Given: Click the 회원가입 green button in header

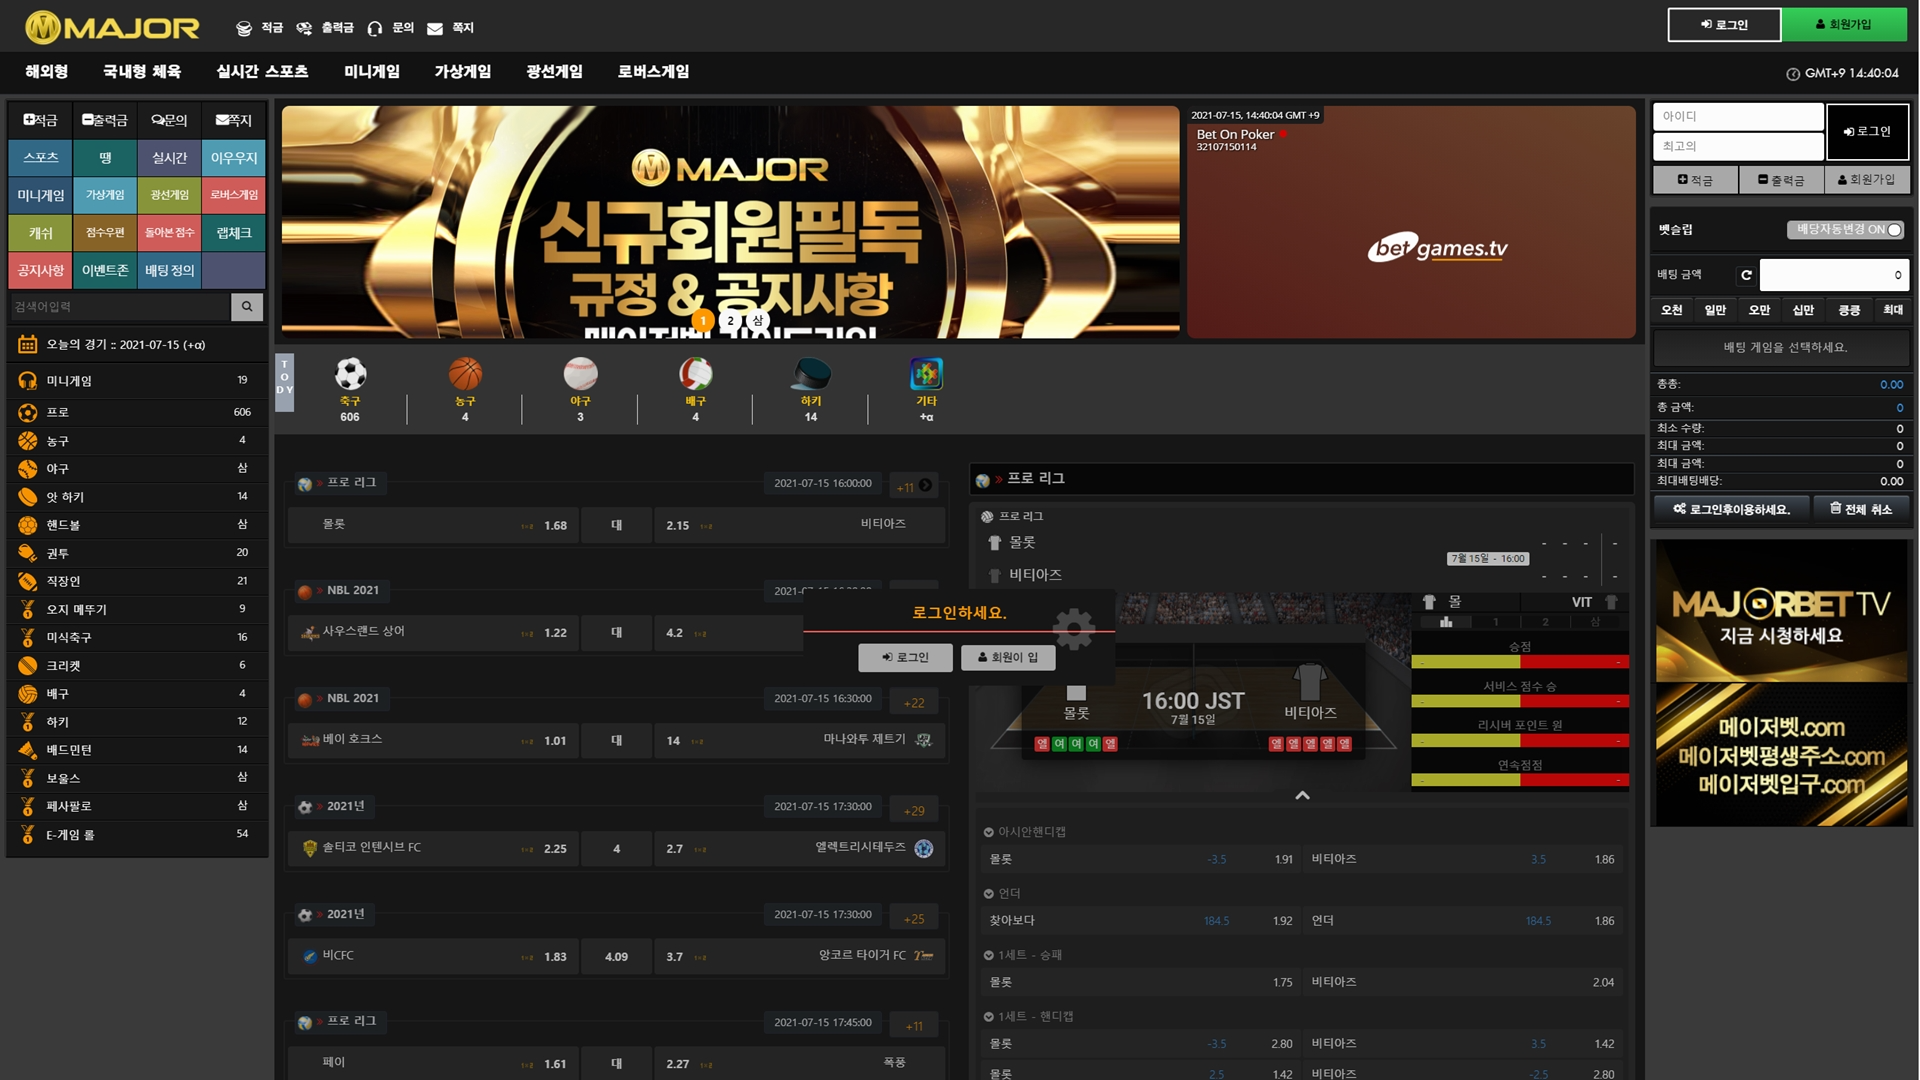Looking at the screenshot, I should 1844,24.
